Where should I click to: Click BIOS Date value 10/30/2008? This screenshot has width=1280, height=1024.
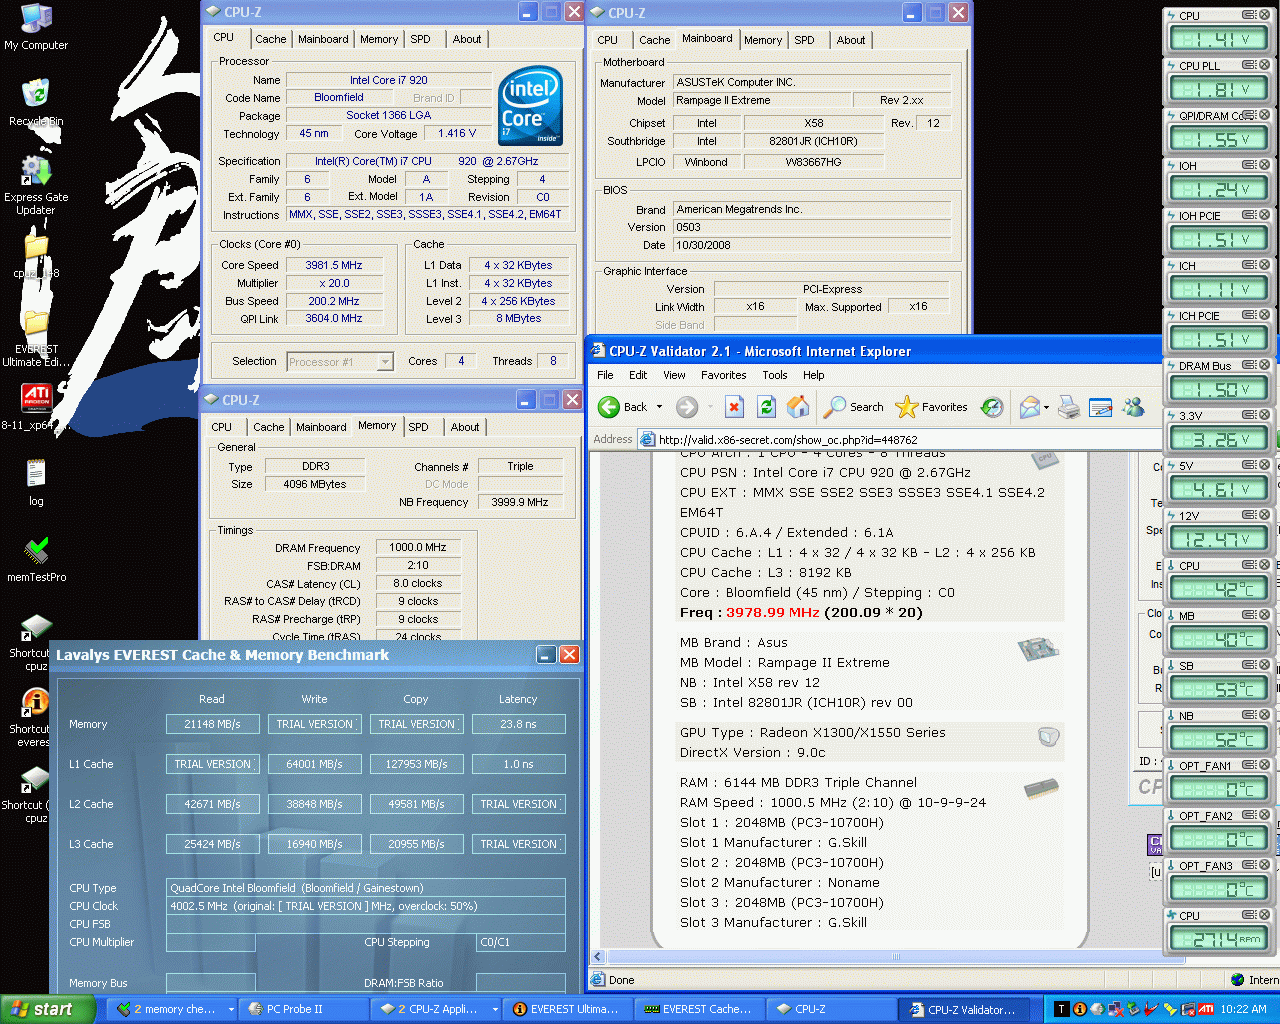pyautogui.click(x=811, y=245)
